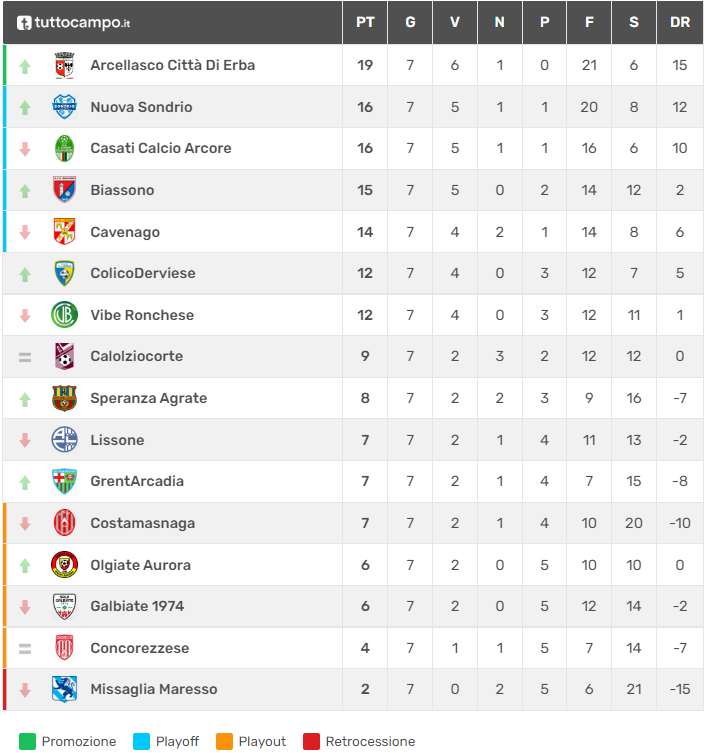Sort table by PT column header
Image resolution: width=707 pixels, height=753 pixels.
pos(365,22)
